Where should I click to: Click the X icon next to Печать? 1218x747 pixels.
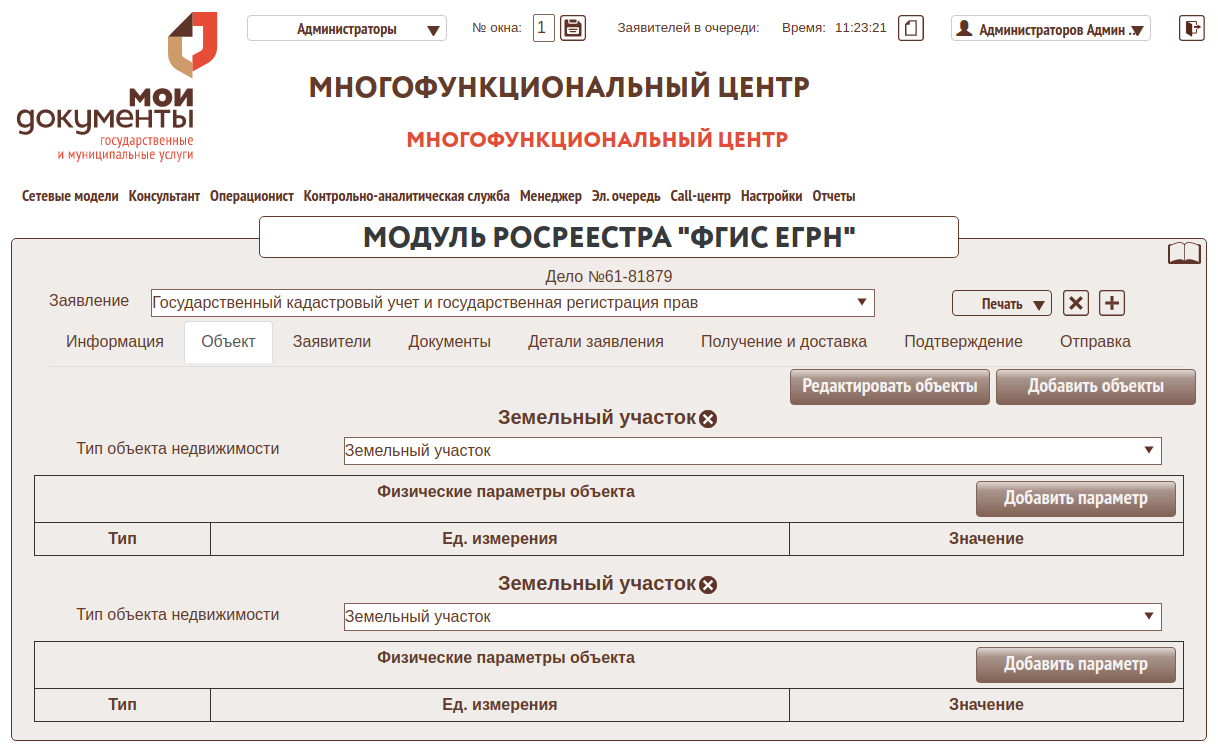coord(1076,303)
